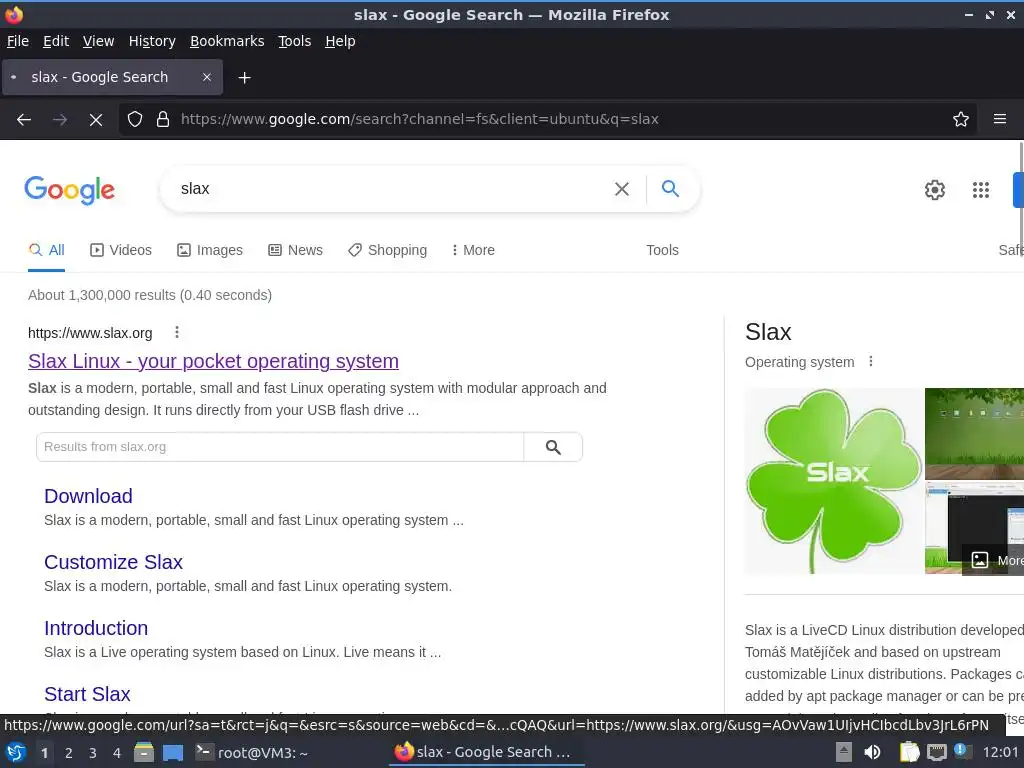
Task: Go back to the previous page
Action: (24, 120)
